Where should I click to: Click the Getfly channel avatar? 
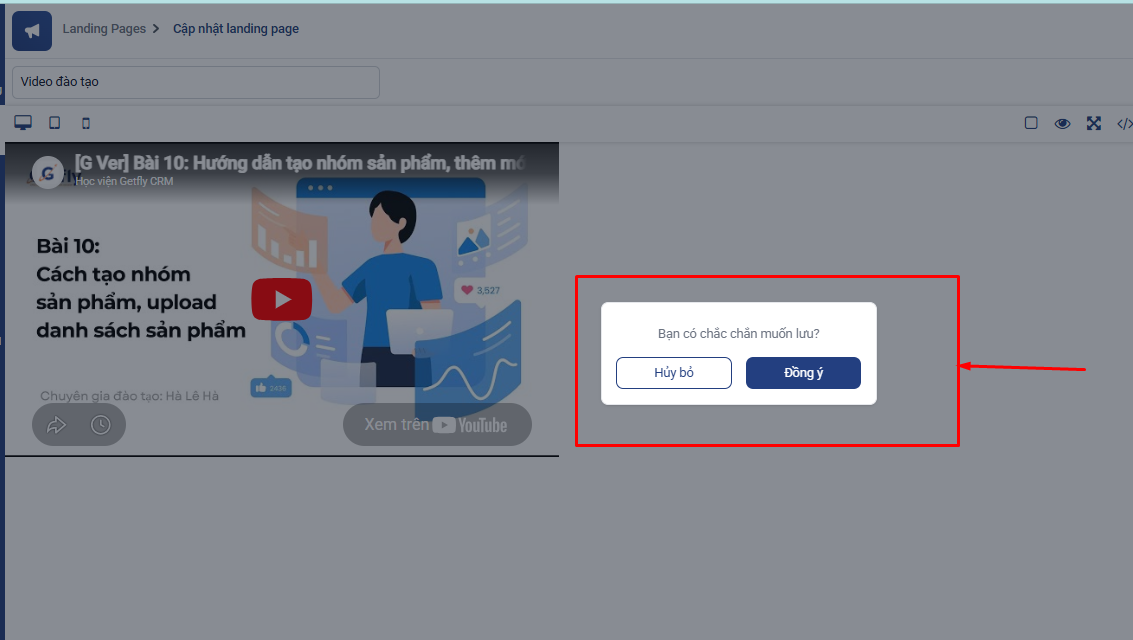(48, 173)
